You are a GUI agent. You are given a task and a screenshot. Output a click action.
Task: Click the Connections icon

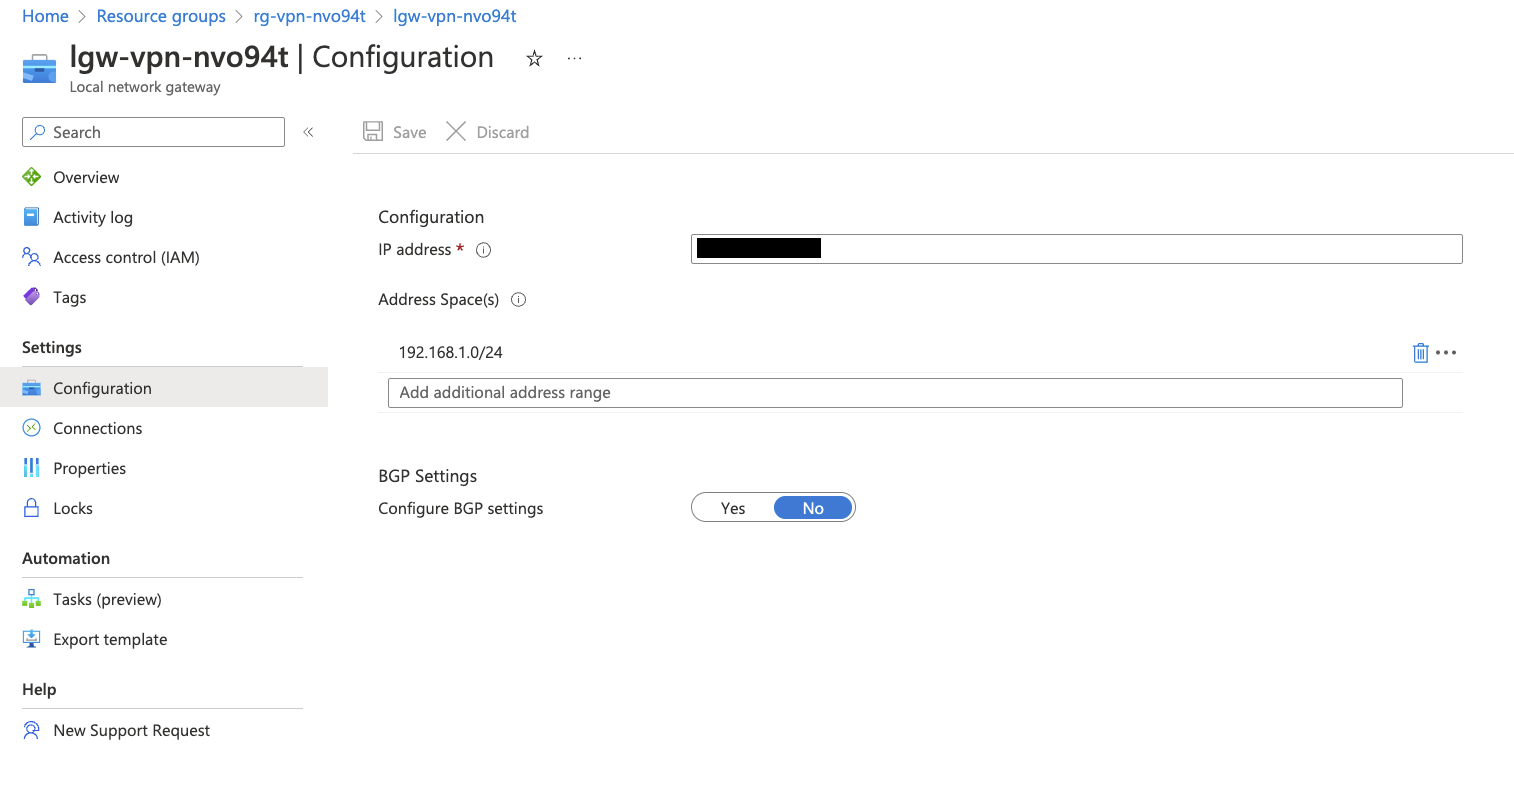pos(32,428)
